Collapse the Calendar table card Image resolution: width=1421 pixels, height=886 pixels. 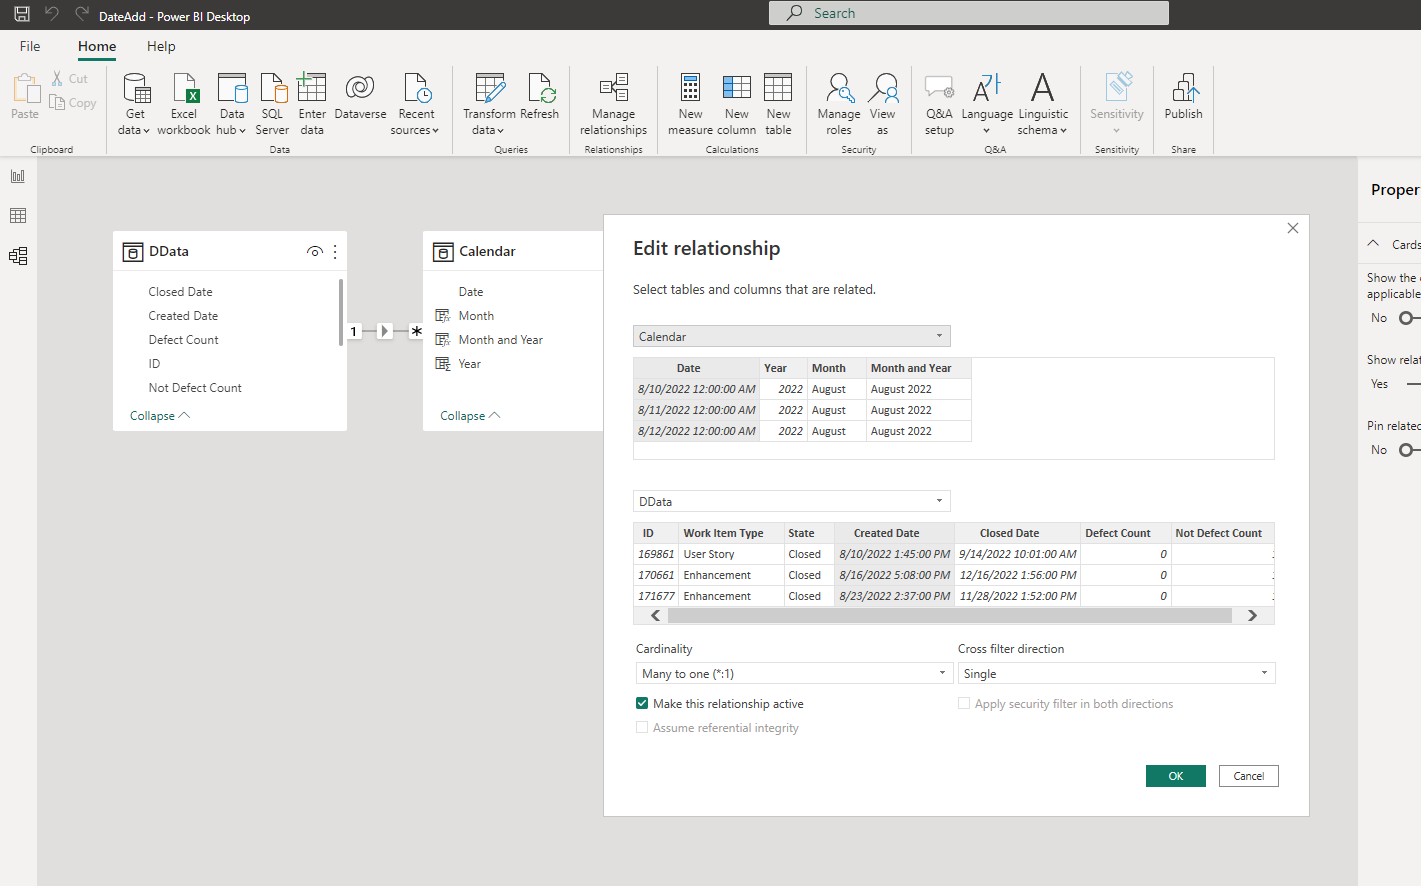[470, 416]
